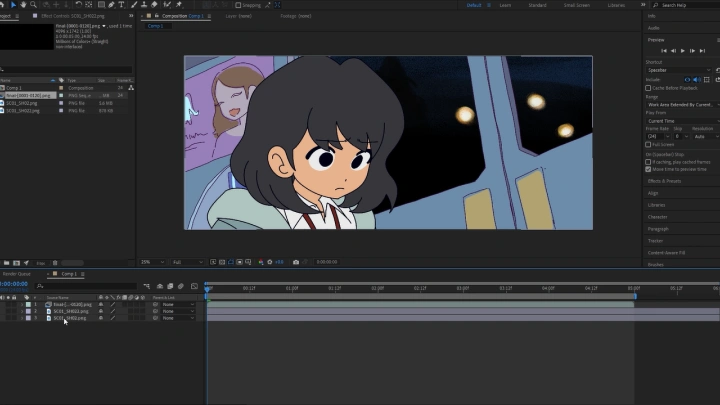This screenshot has height=405, width=720.
Task: Expand the Effects & Presets panel
Action: [664, 181]
